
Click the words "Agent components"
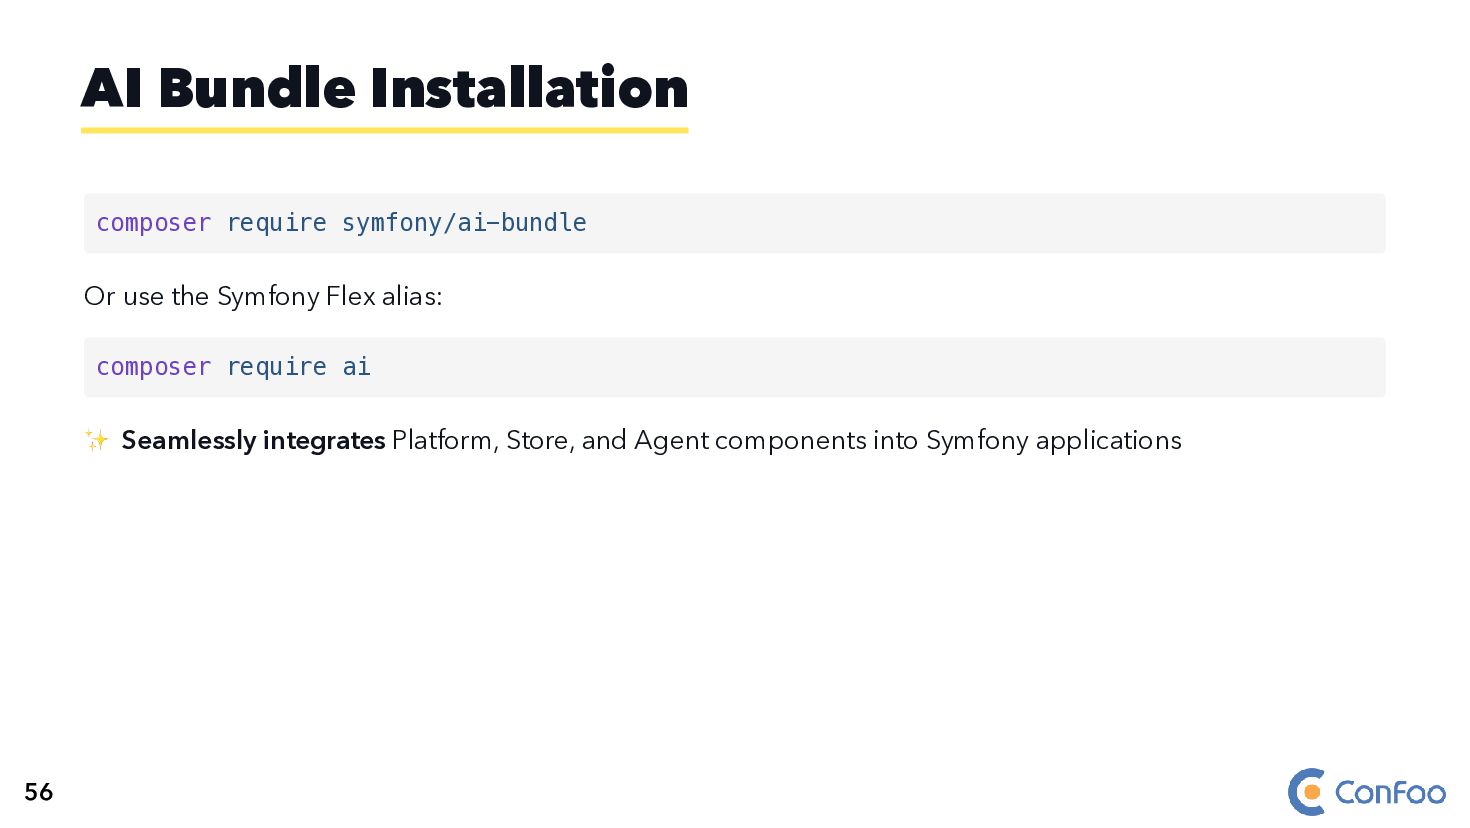point(750,440)
